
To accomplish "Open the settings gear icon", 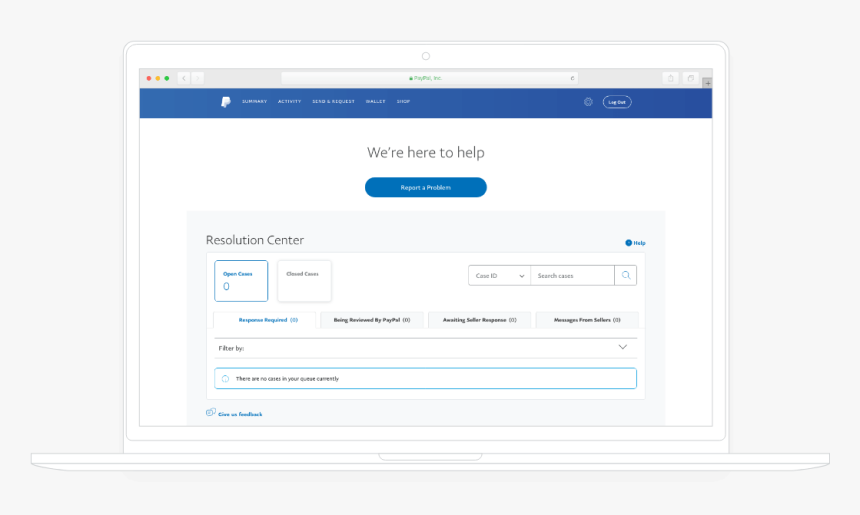I will pyautogui.click(x=588, y=102).
